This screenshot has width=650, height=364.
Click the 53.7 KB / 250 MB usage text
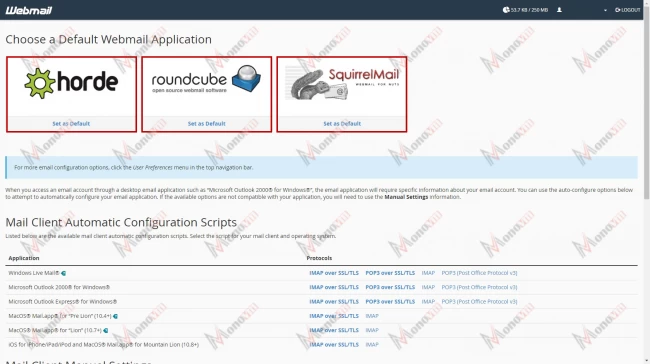[x=529, y=10]
